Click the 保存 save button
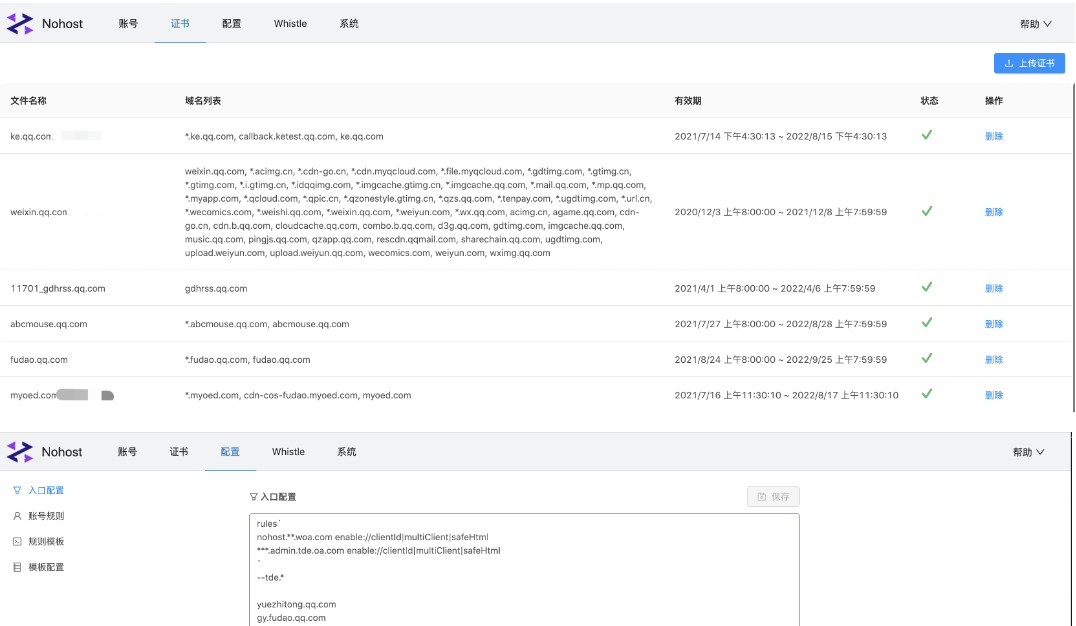Image resolution: width=1076 pixels, height=626 pixels. pos(773,496)
